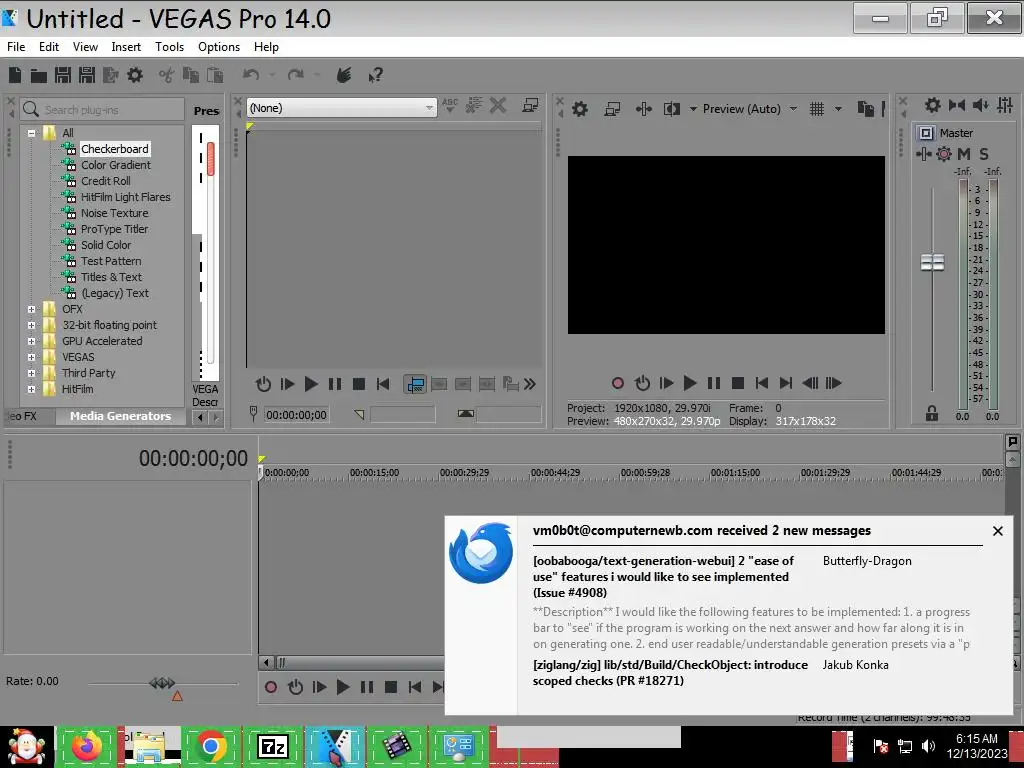Open the View menu

[x=86, y=47]
